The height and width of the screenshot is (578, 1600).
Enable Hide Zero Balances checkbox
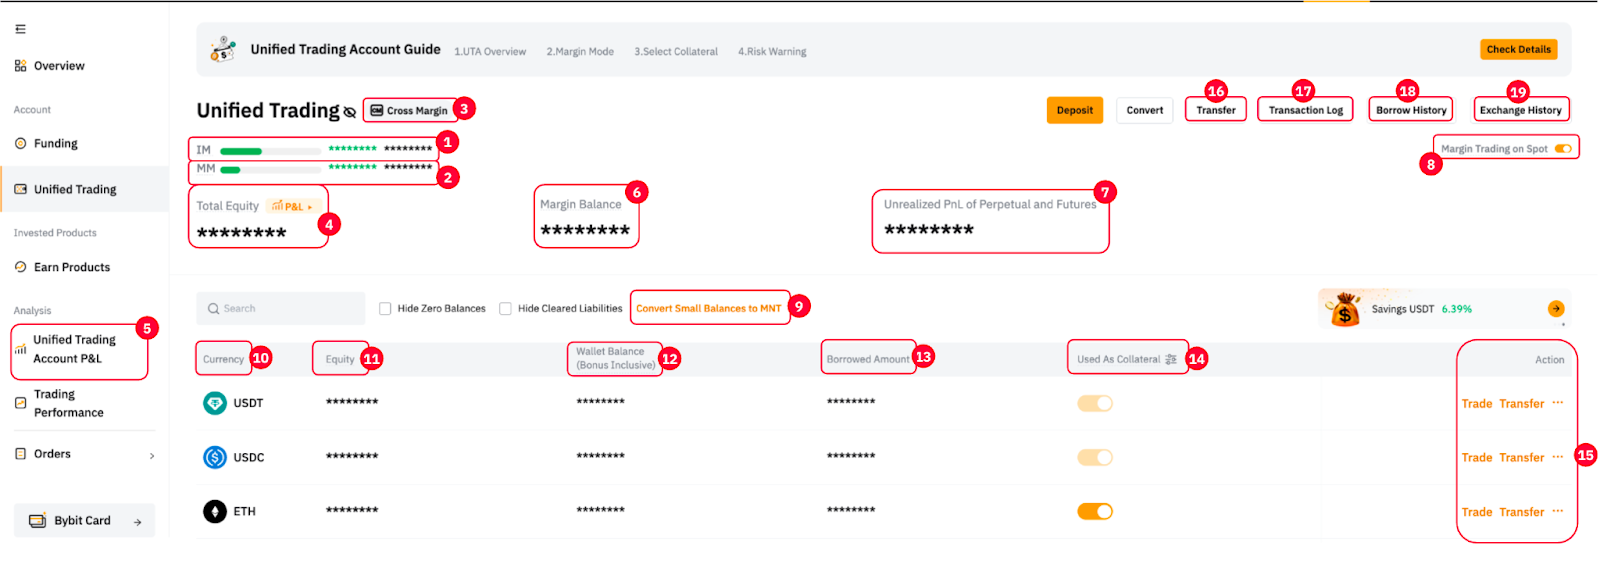385,309
